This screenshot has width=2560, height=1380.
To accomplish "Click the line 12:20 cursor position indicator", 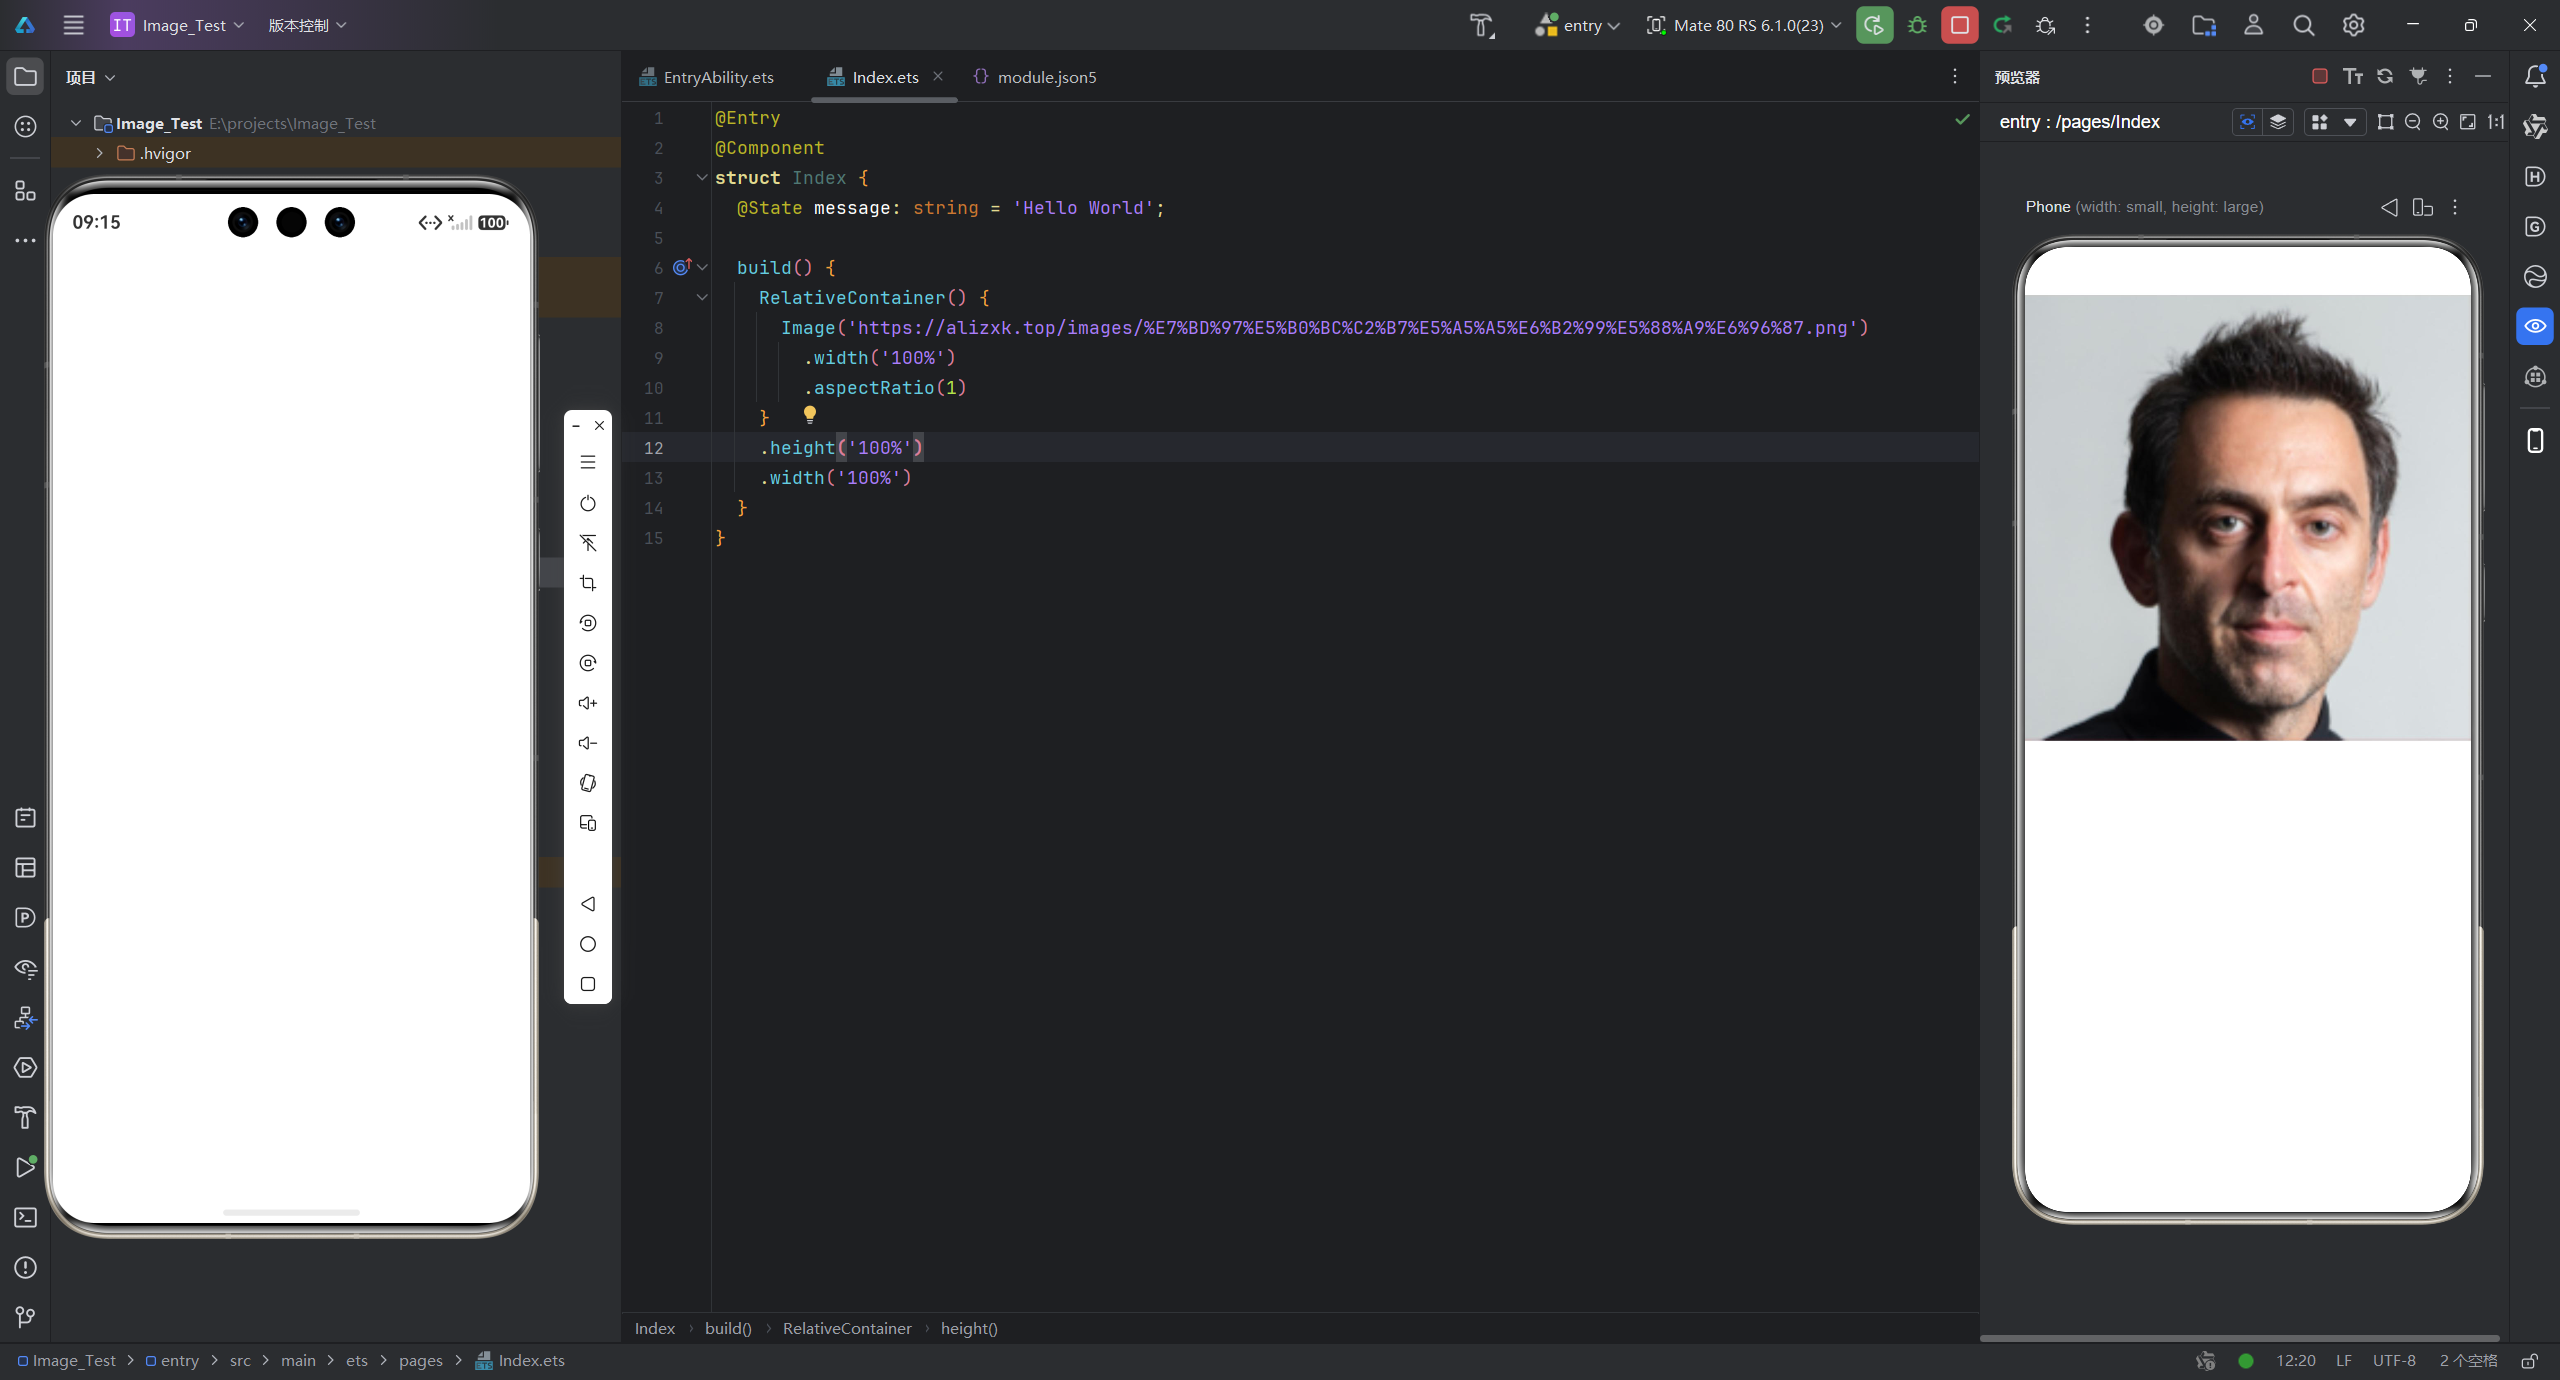I will [2295, 1360].
